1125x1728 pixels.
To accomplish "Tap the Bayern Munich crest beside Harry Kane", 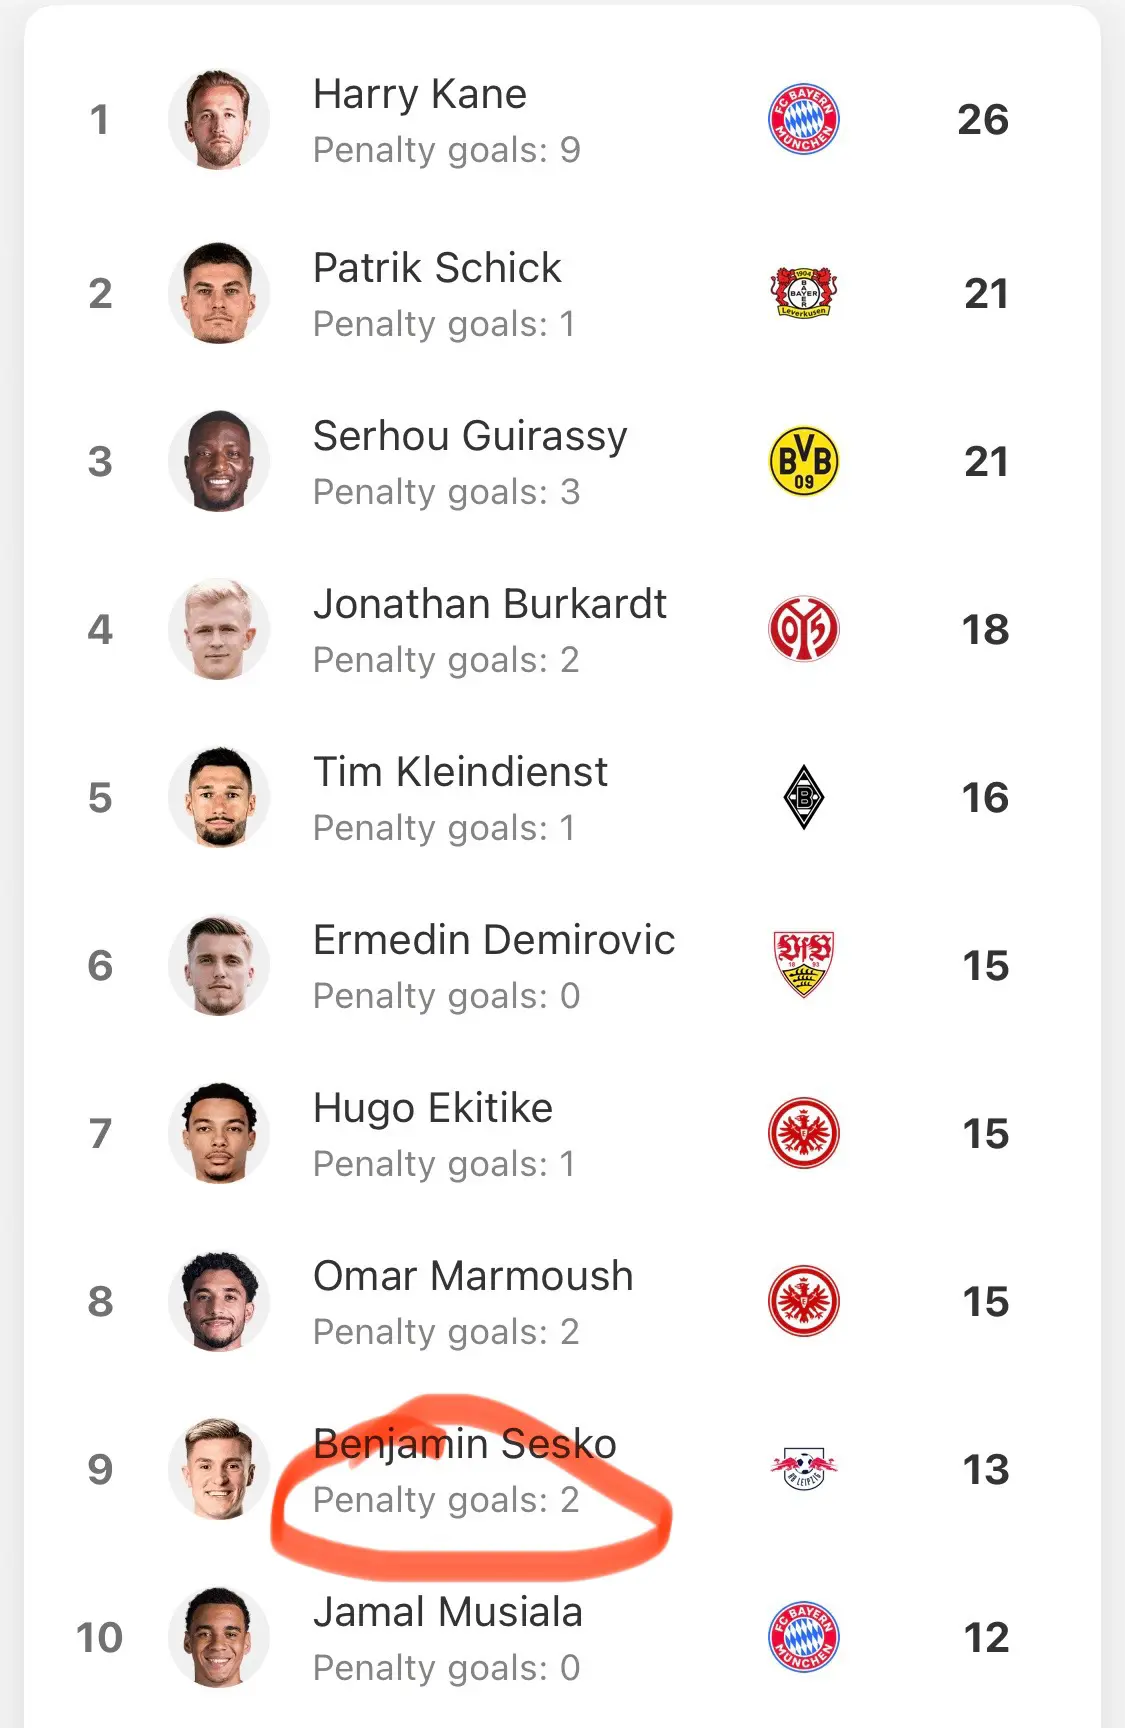I will (x=803, y=119).
